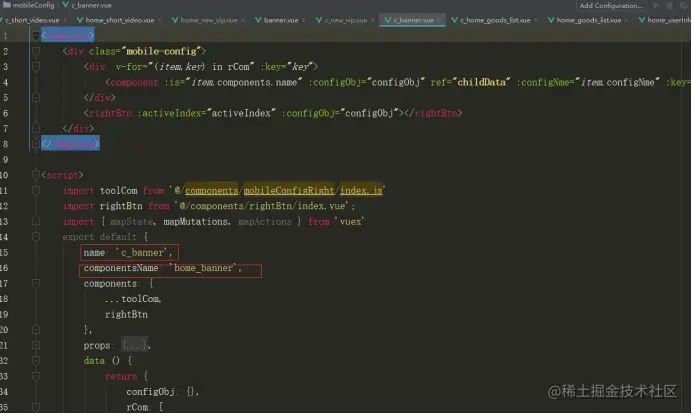This screenshot has width=692, height=414.
Task: Click 'rCom' in the v-for expression
Action: (x=238, y=67)
